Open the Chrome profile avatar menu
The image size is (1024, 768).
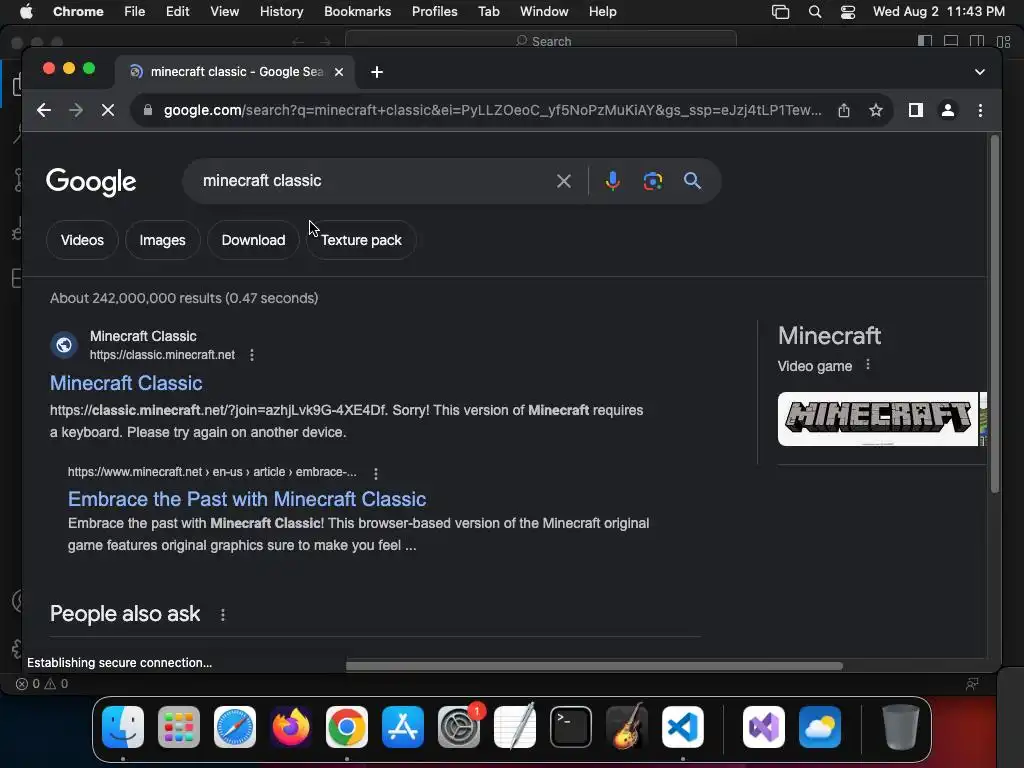(948, 110)
